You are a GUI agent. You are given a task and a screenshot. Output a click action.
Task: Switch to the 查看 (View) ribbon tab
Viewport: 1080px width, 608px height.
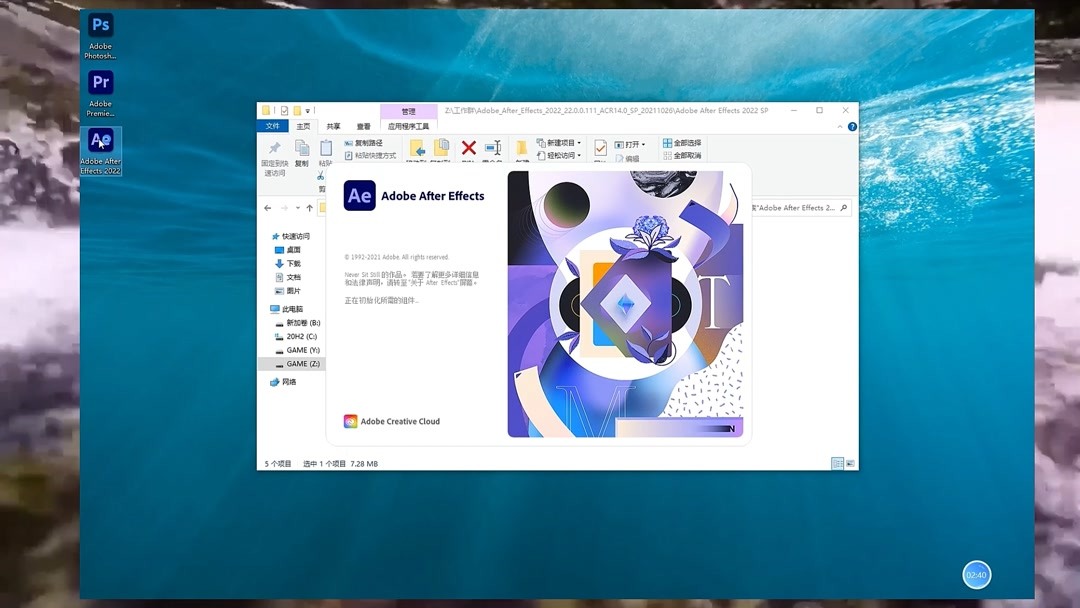[x=362, y=125]
